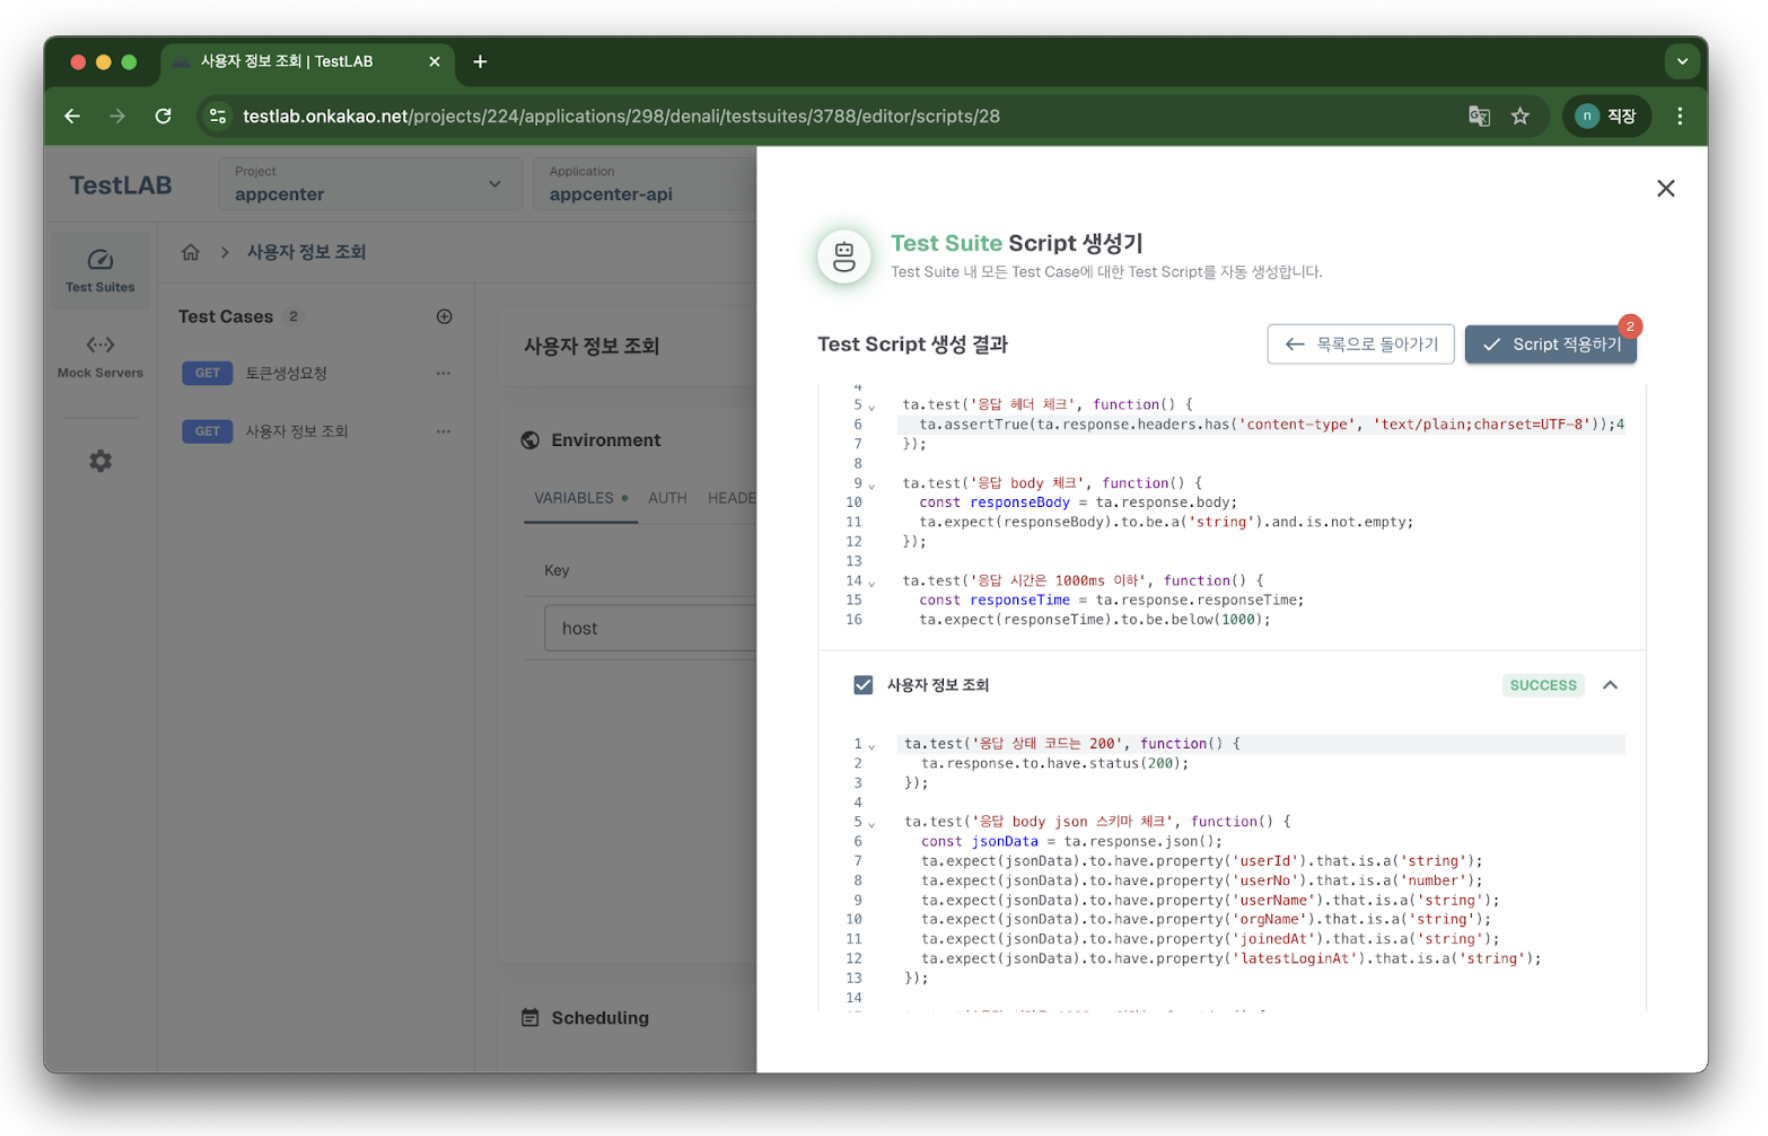Screen dimensions: 1768x1136
Task: Click the translate page icon in address bar
Action: (x=1478, y=116)
